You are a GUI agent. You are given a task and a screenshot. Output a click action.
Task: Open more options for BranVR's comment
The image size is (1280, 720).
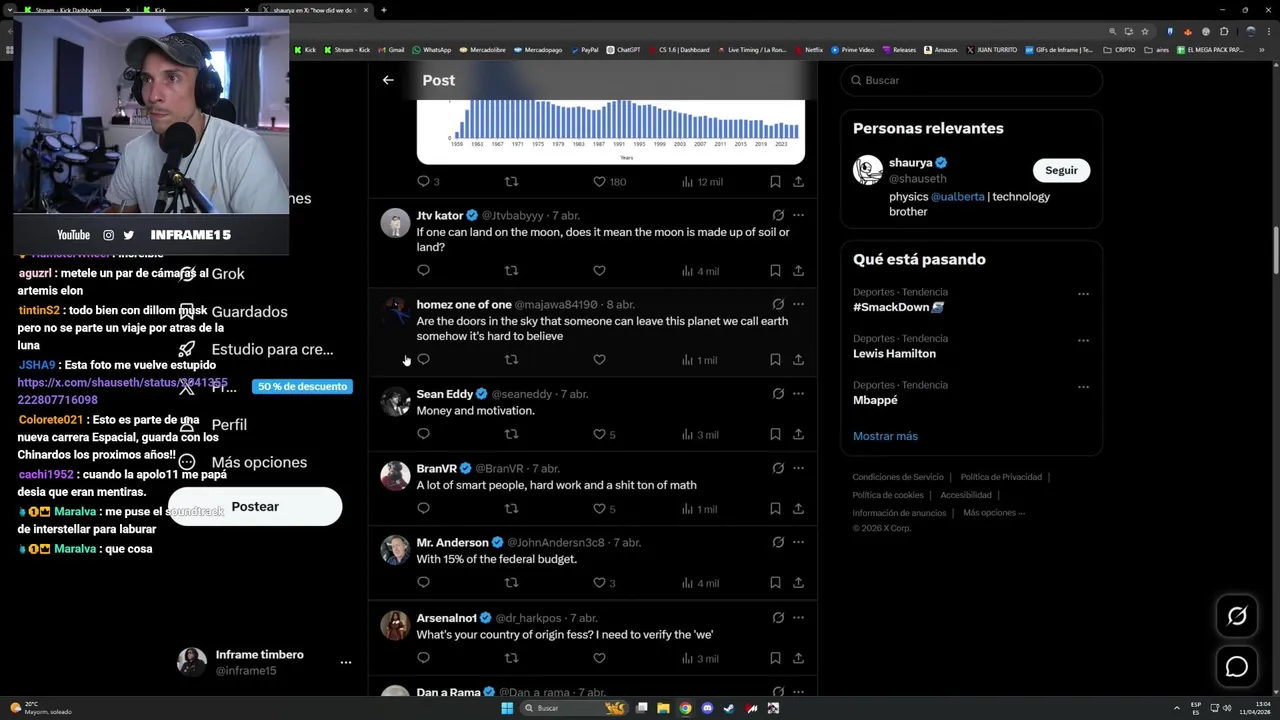[798, 468]
